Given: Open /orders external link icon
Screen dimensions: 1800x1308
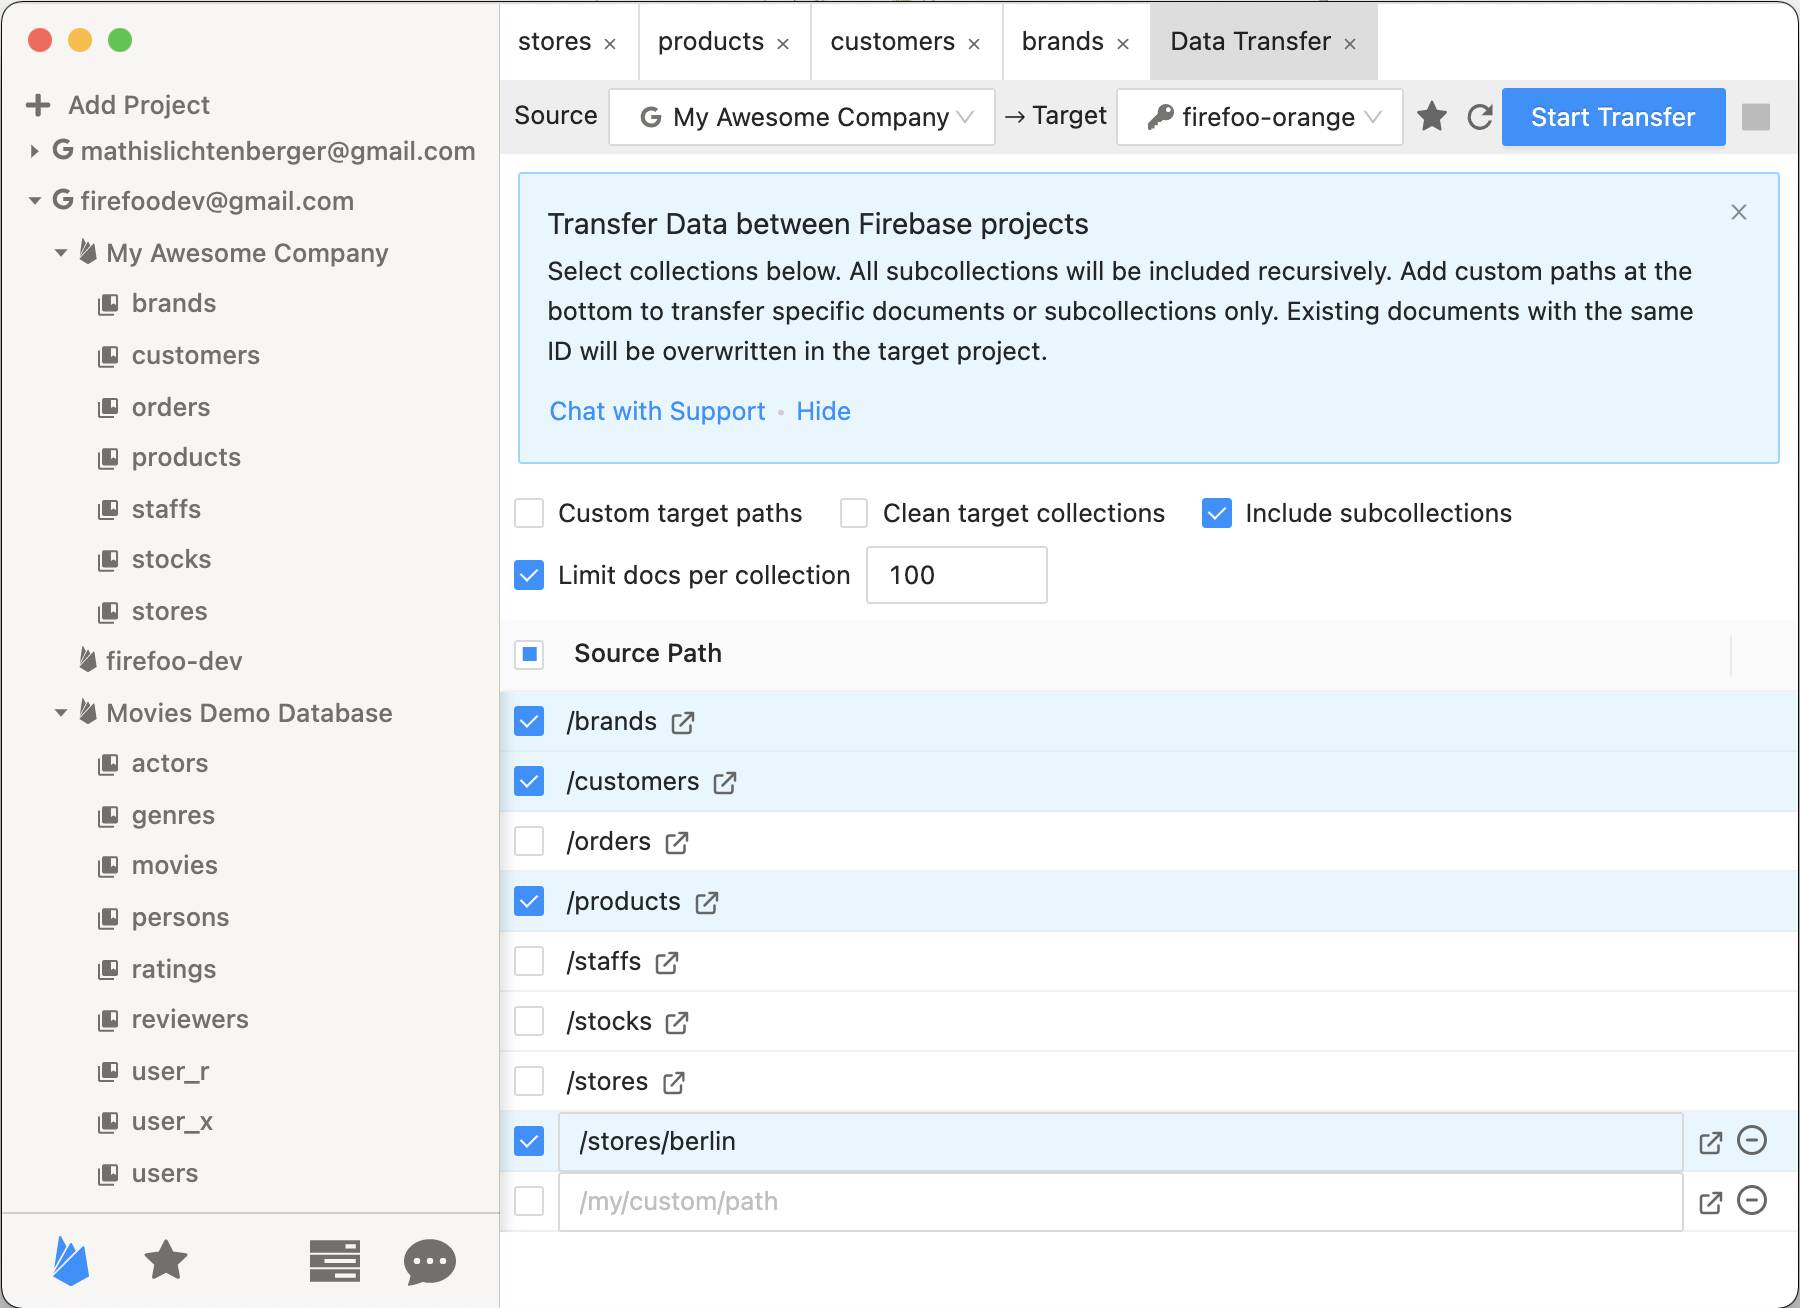Looking at the screenshot, I should tap(677, 842).
